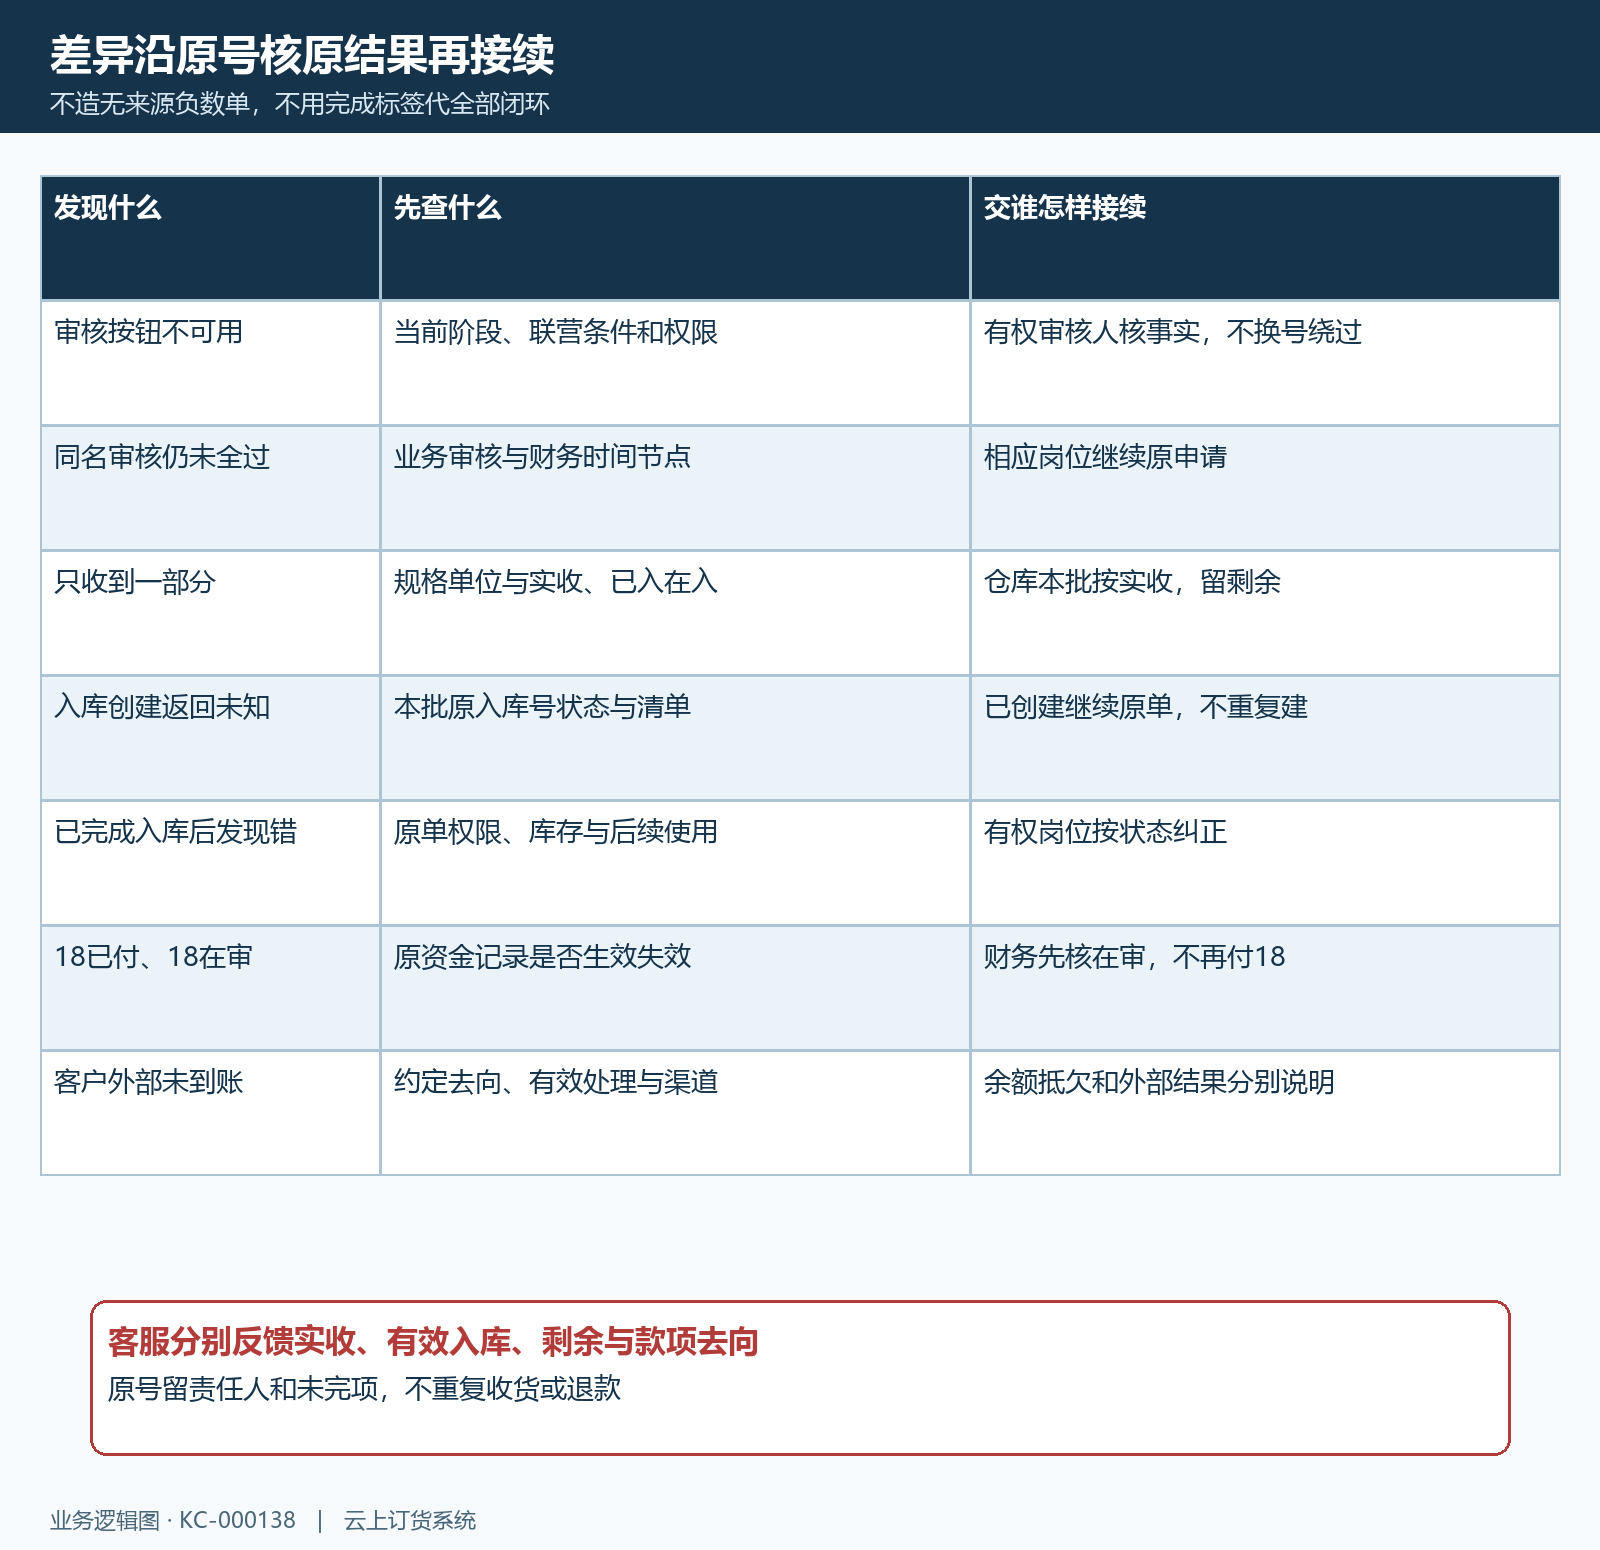Screen dimensions: 1600x1550
Task: Click the red heading 客服分别反馈实收
Action: pos(232,1342)
